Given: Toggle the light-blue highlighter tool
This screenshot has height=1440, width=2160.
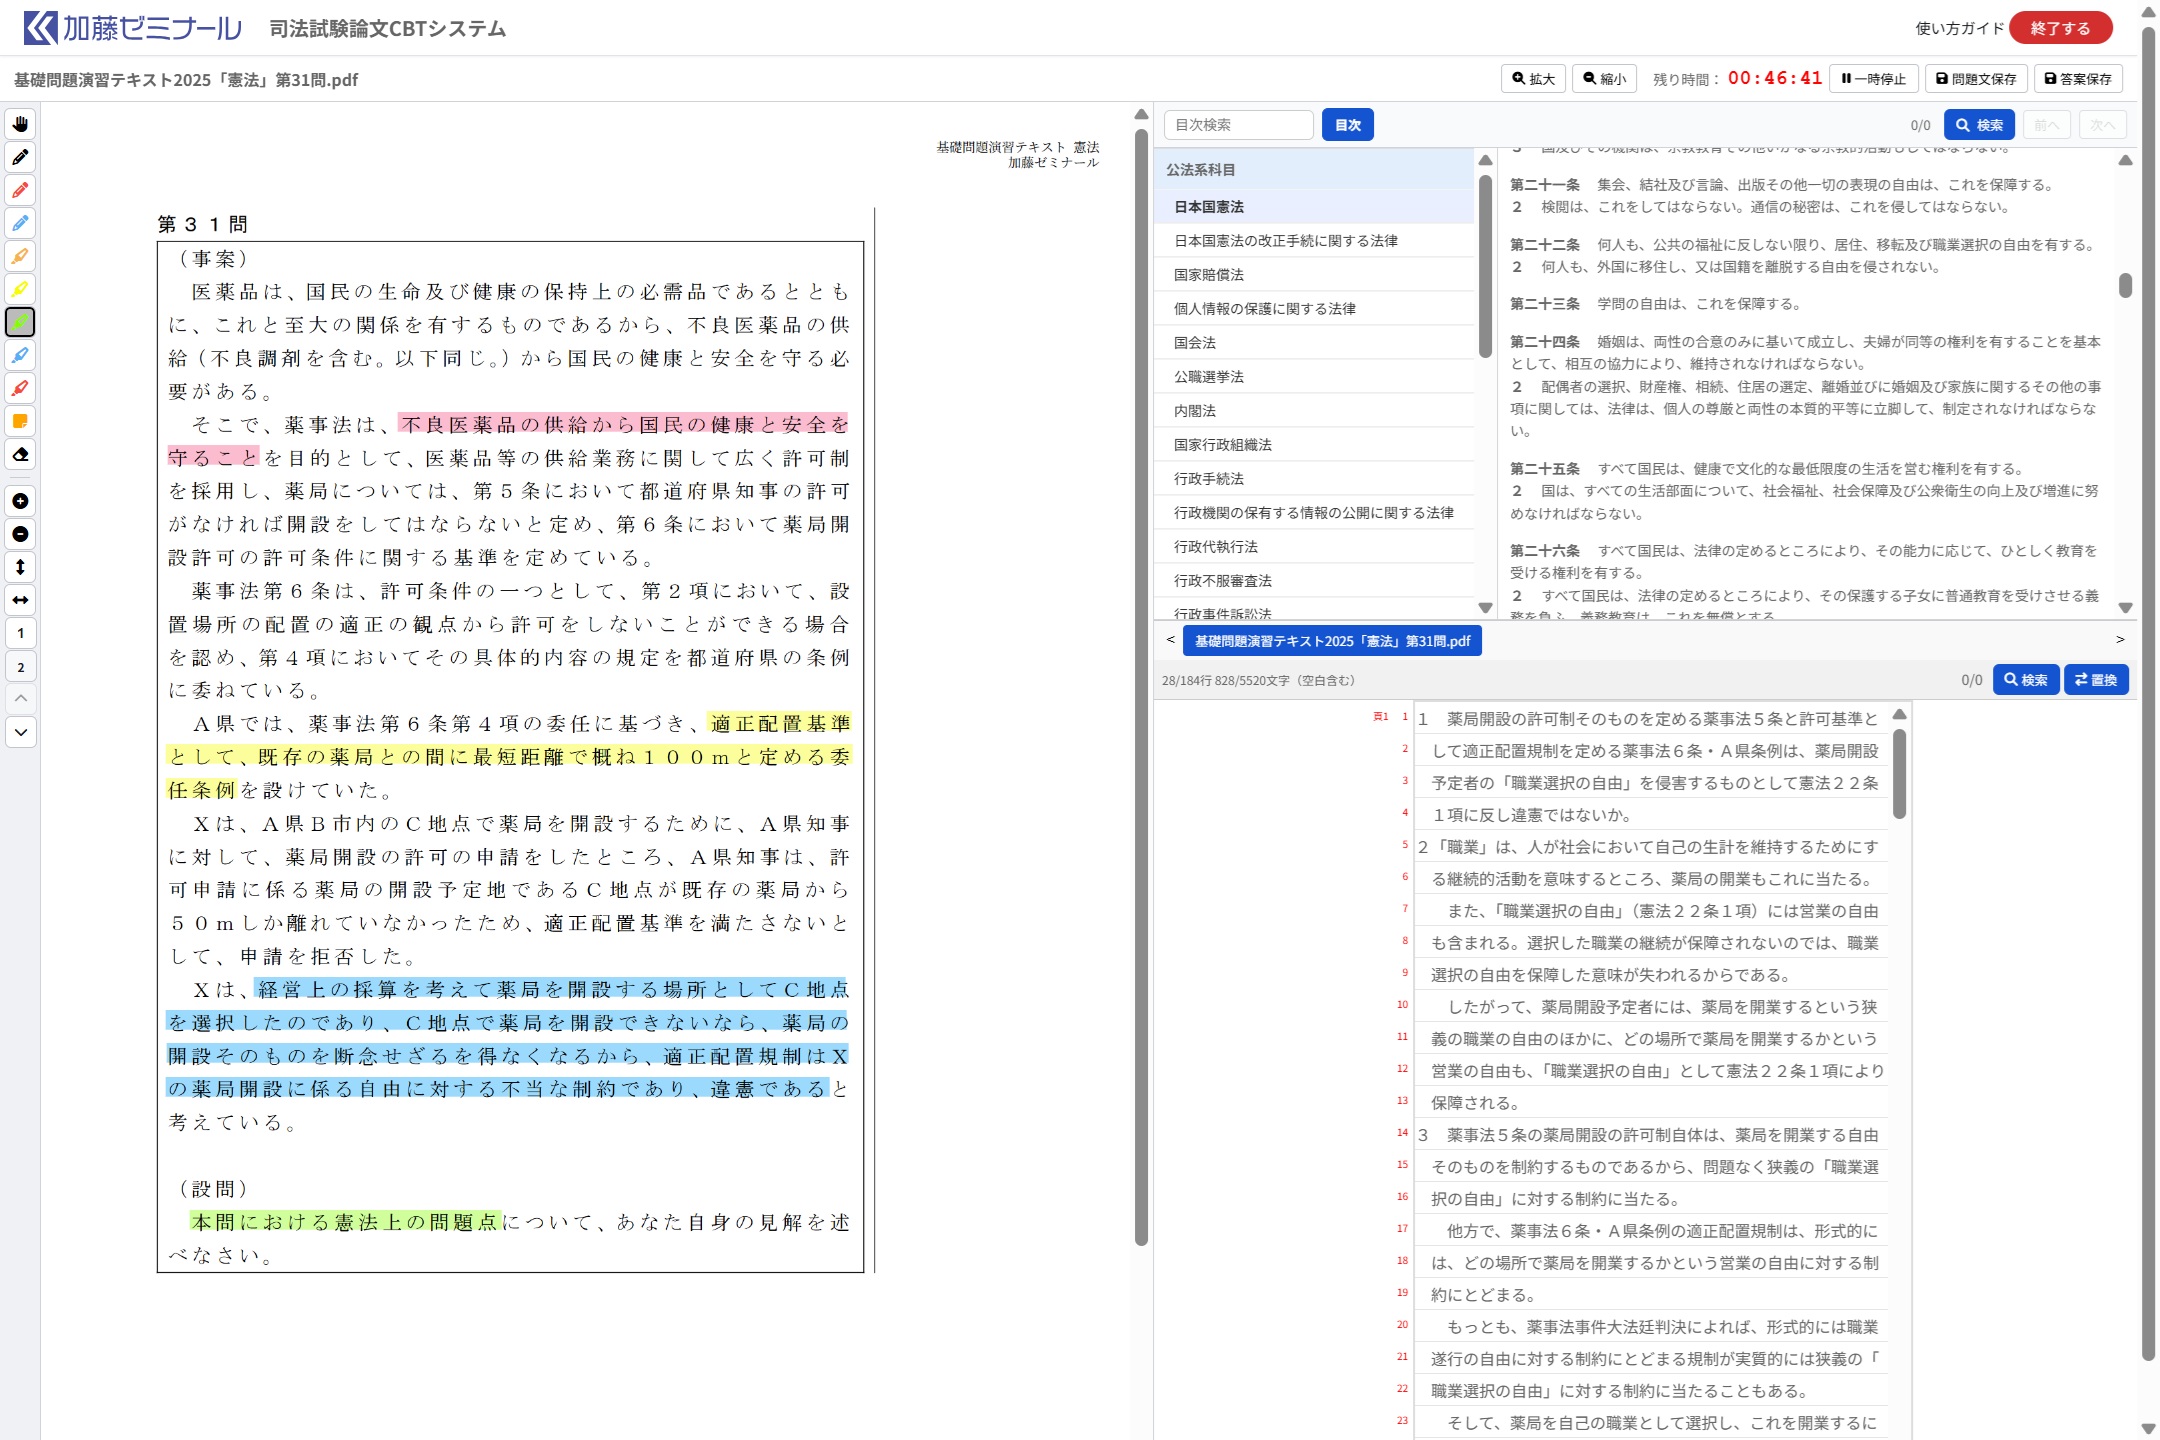Looking at the screenshot, I should (x=20, y=355).
